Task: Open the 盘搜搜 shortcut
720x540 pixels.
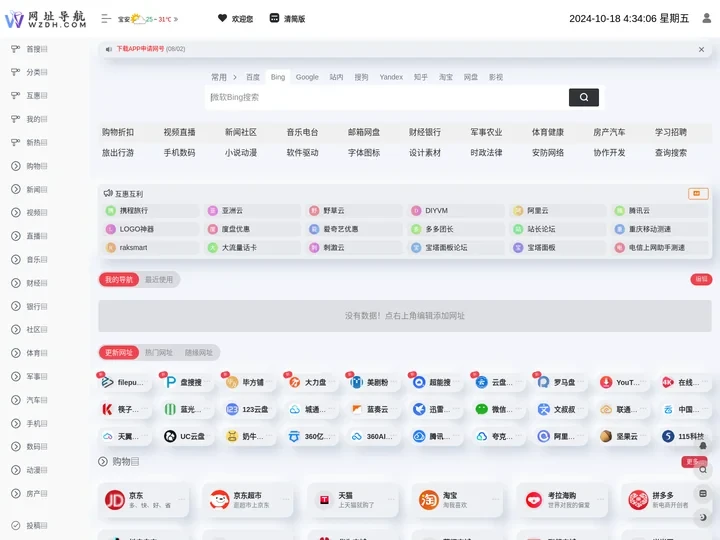Action: click(187, 382)
